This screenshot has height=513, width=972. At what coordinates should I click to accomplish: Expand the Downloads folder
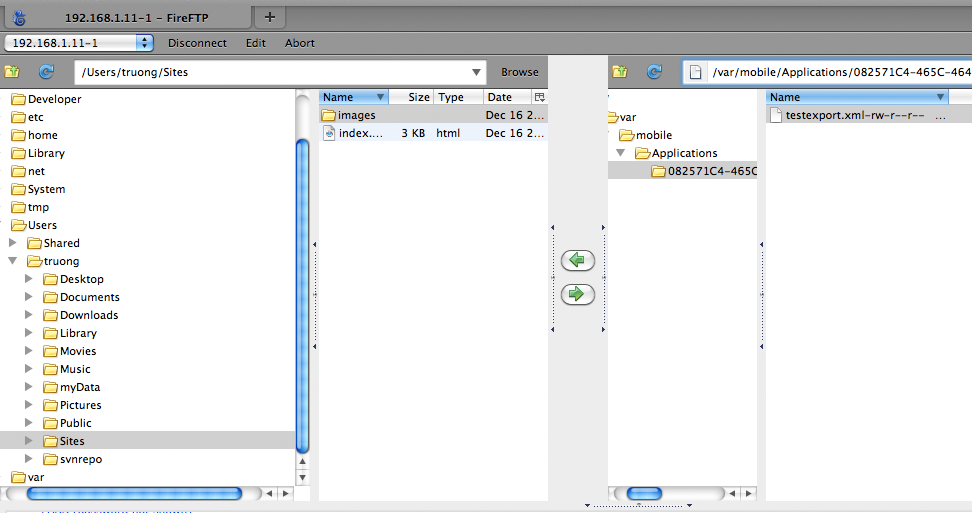29,315
